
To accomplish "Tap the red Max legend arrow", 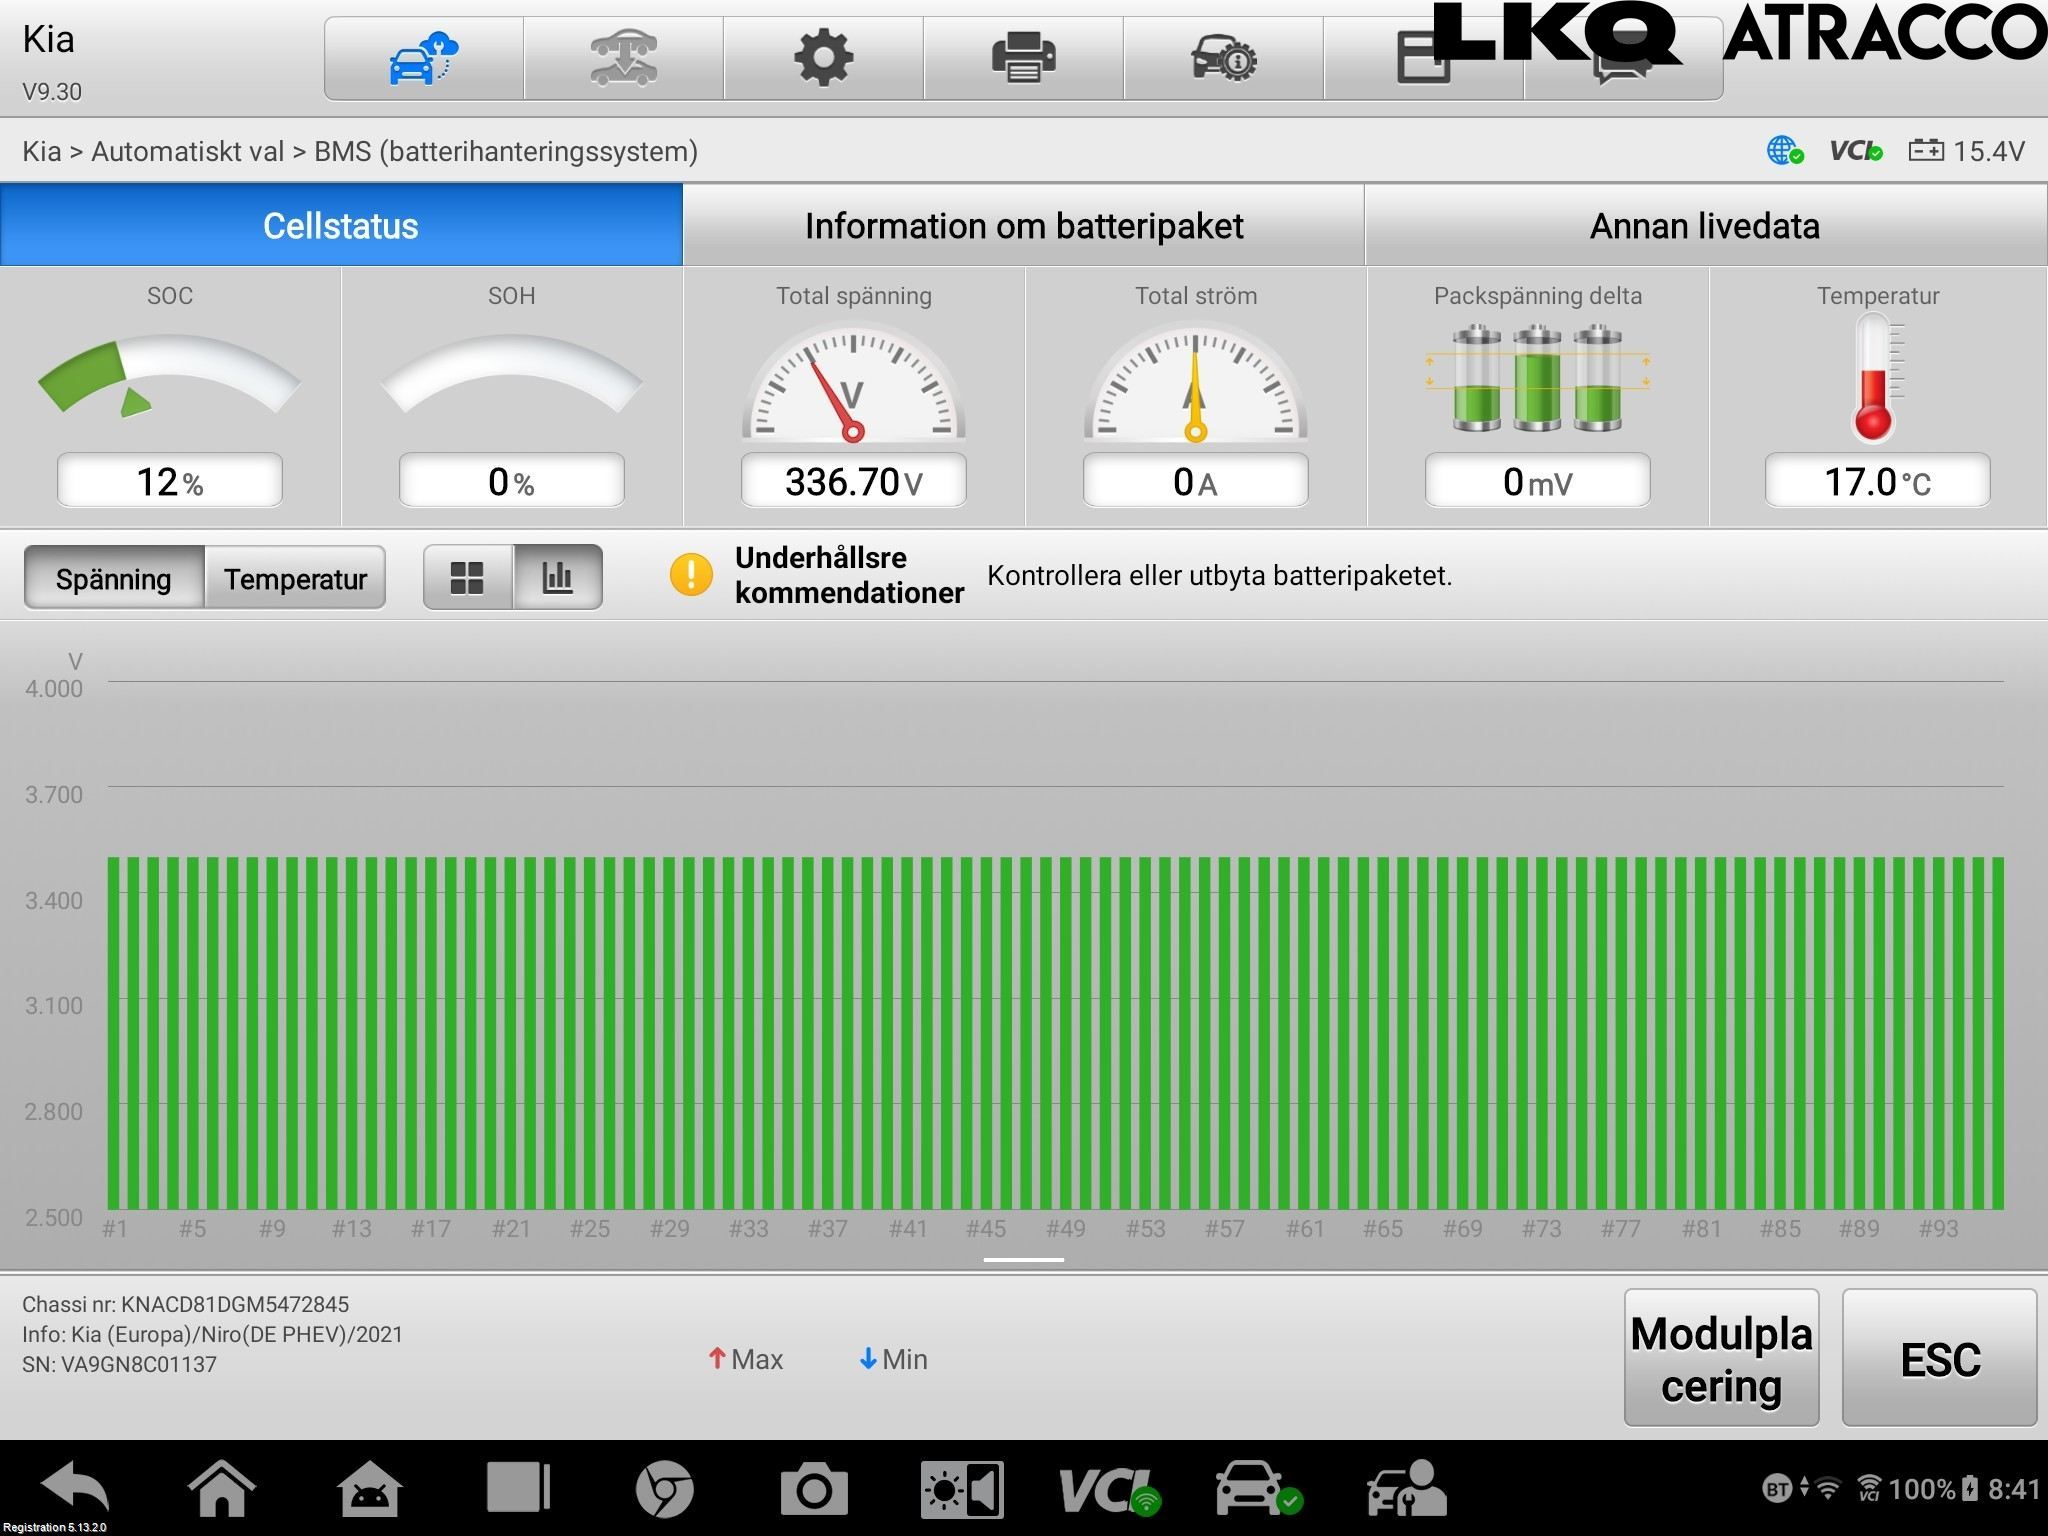I will pos(717,1359).
